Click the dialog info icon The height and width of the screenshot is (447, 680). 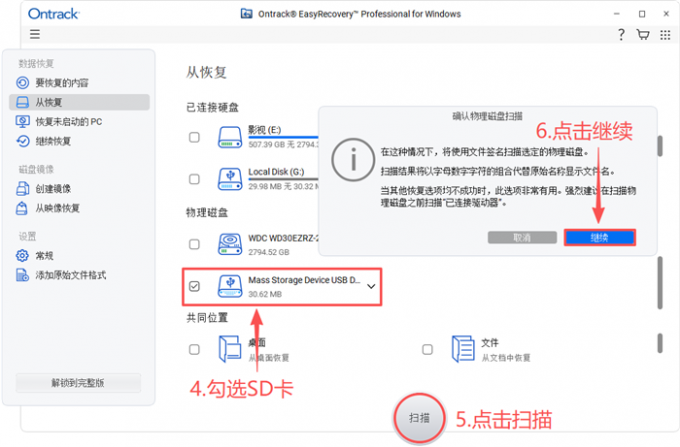click(353, 160)
